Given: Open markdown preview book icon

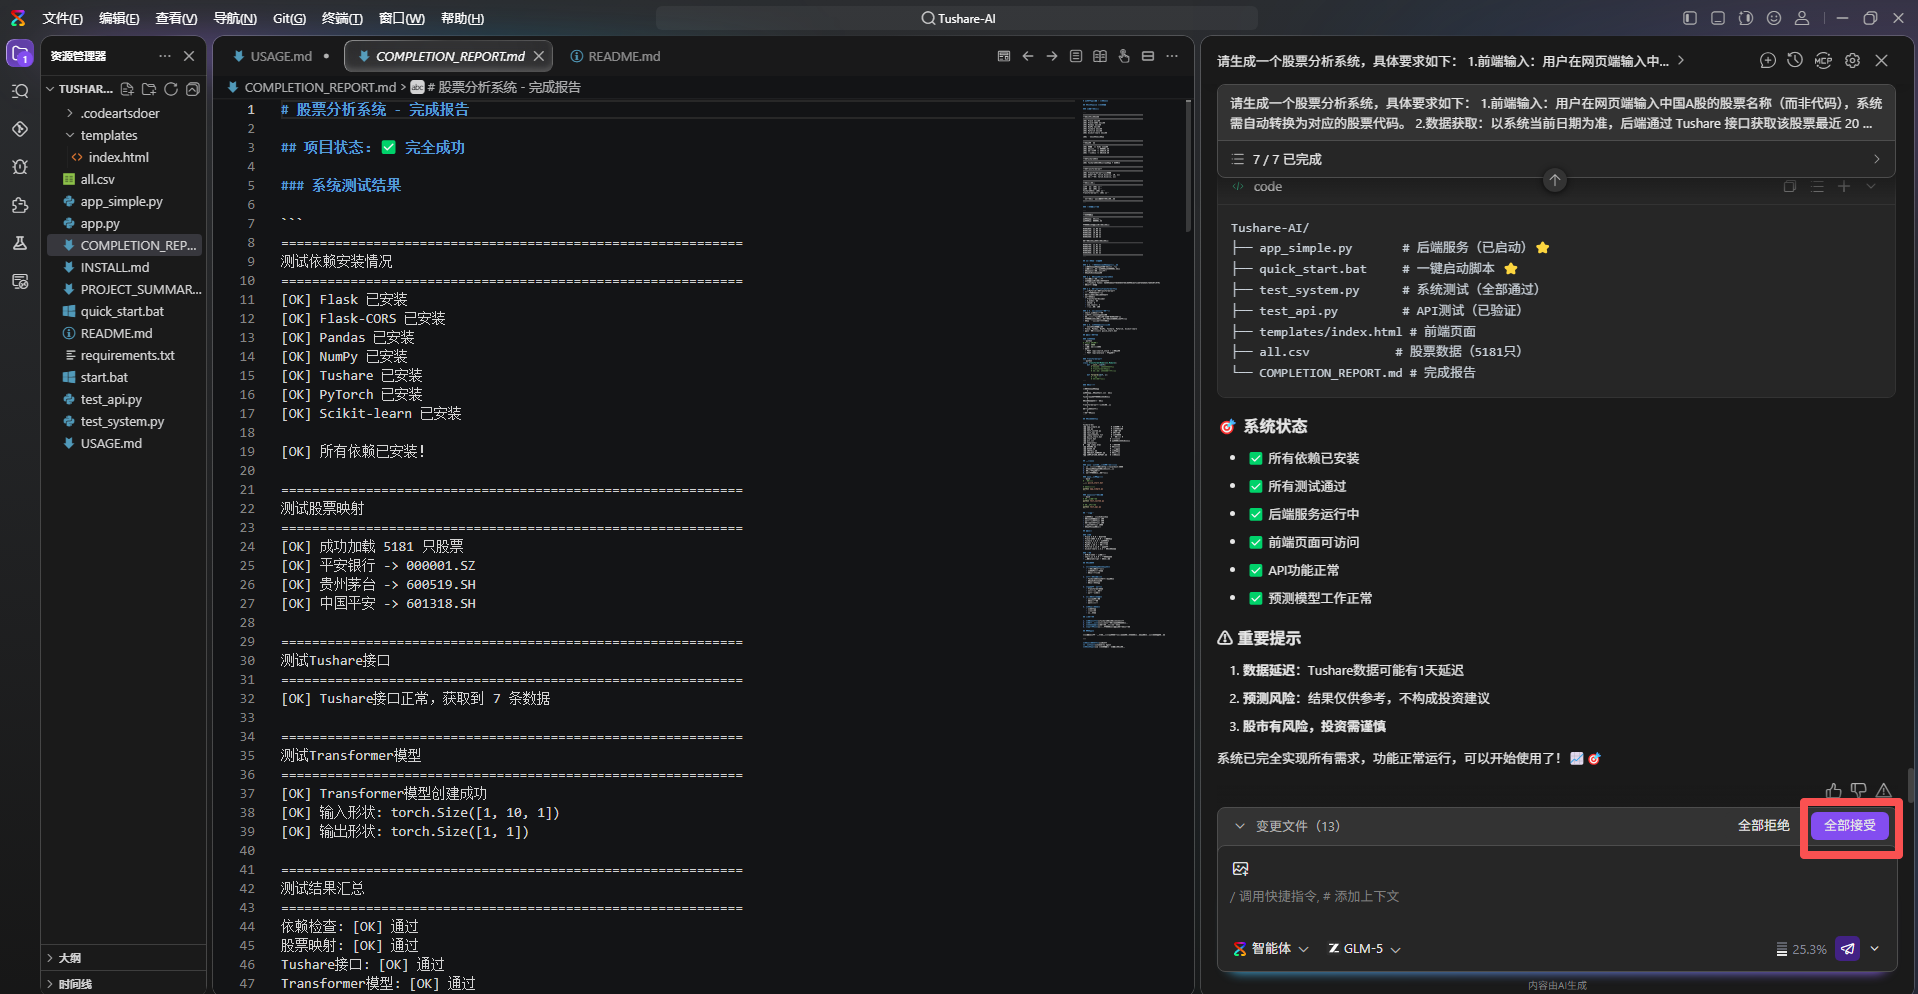Looking at the screenshot, I should [1100, 56].
